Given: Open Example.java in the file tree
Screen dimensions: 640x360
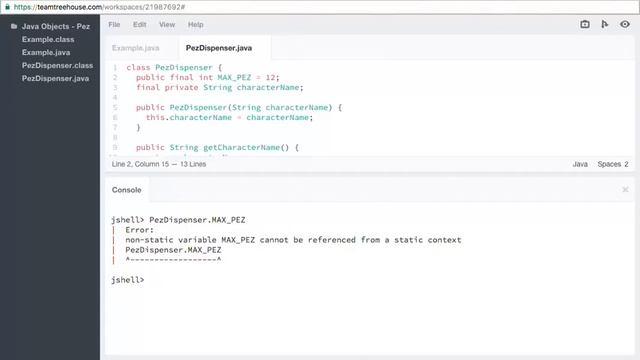Looking at the screenshot, I should [46, 52].
